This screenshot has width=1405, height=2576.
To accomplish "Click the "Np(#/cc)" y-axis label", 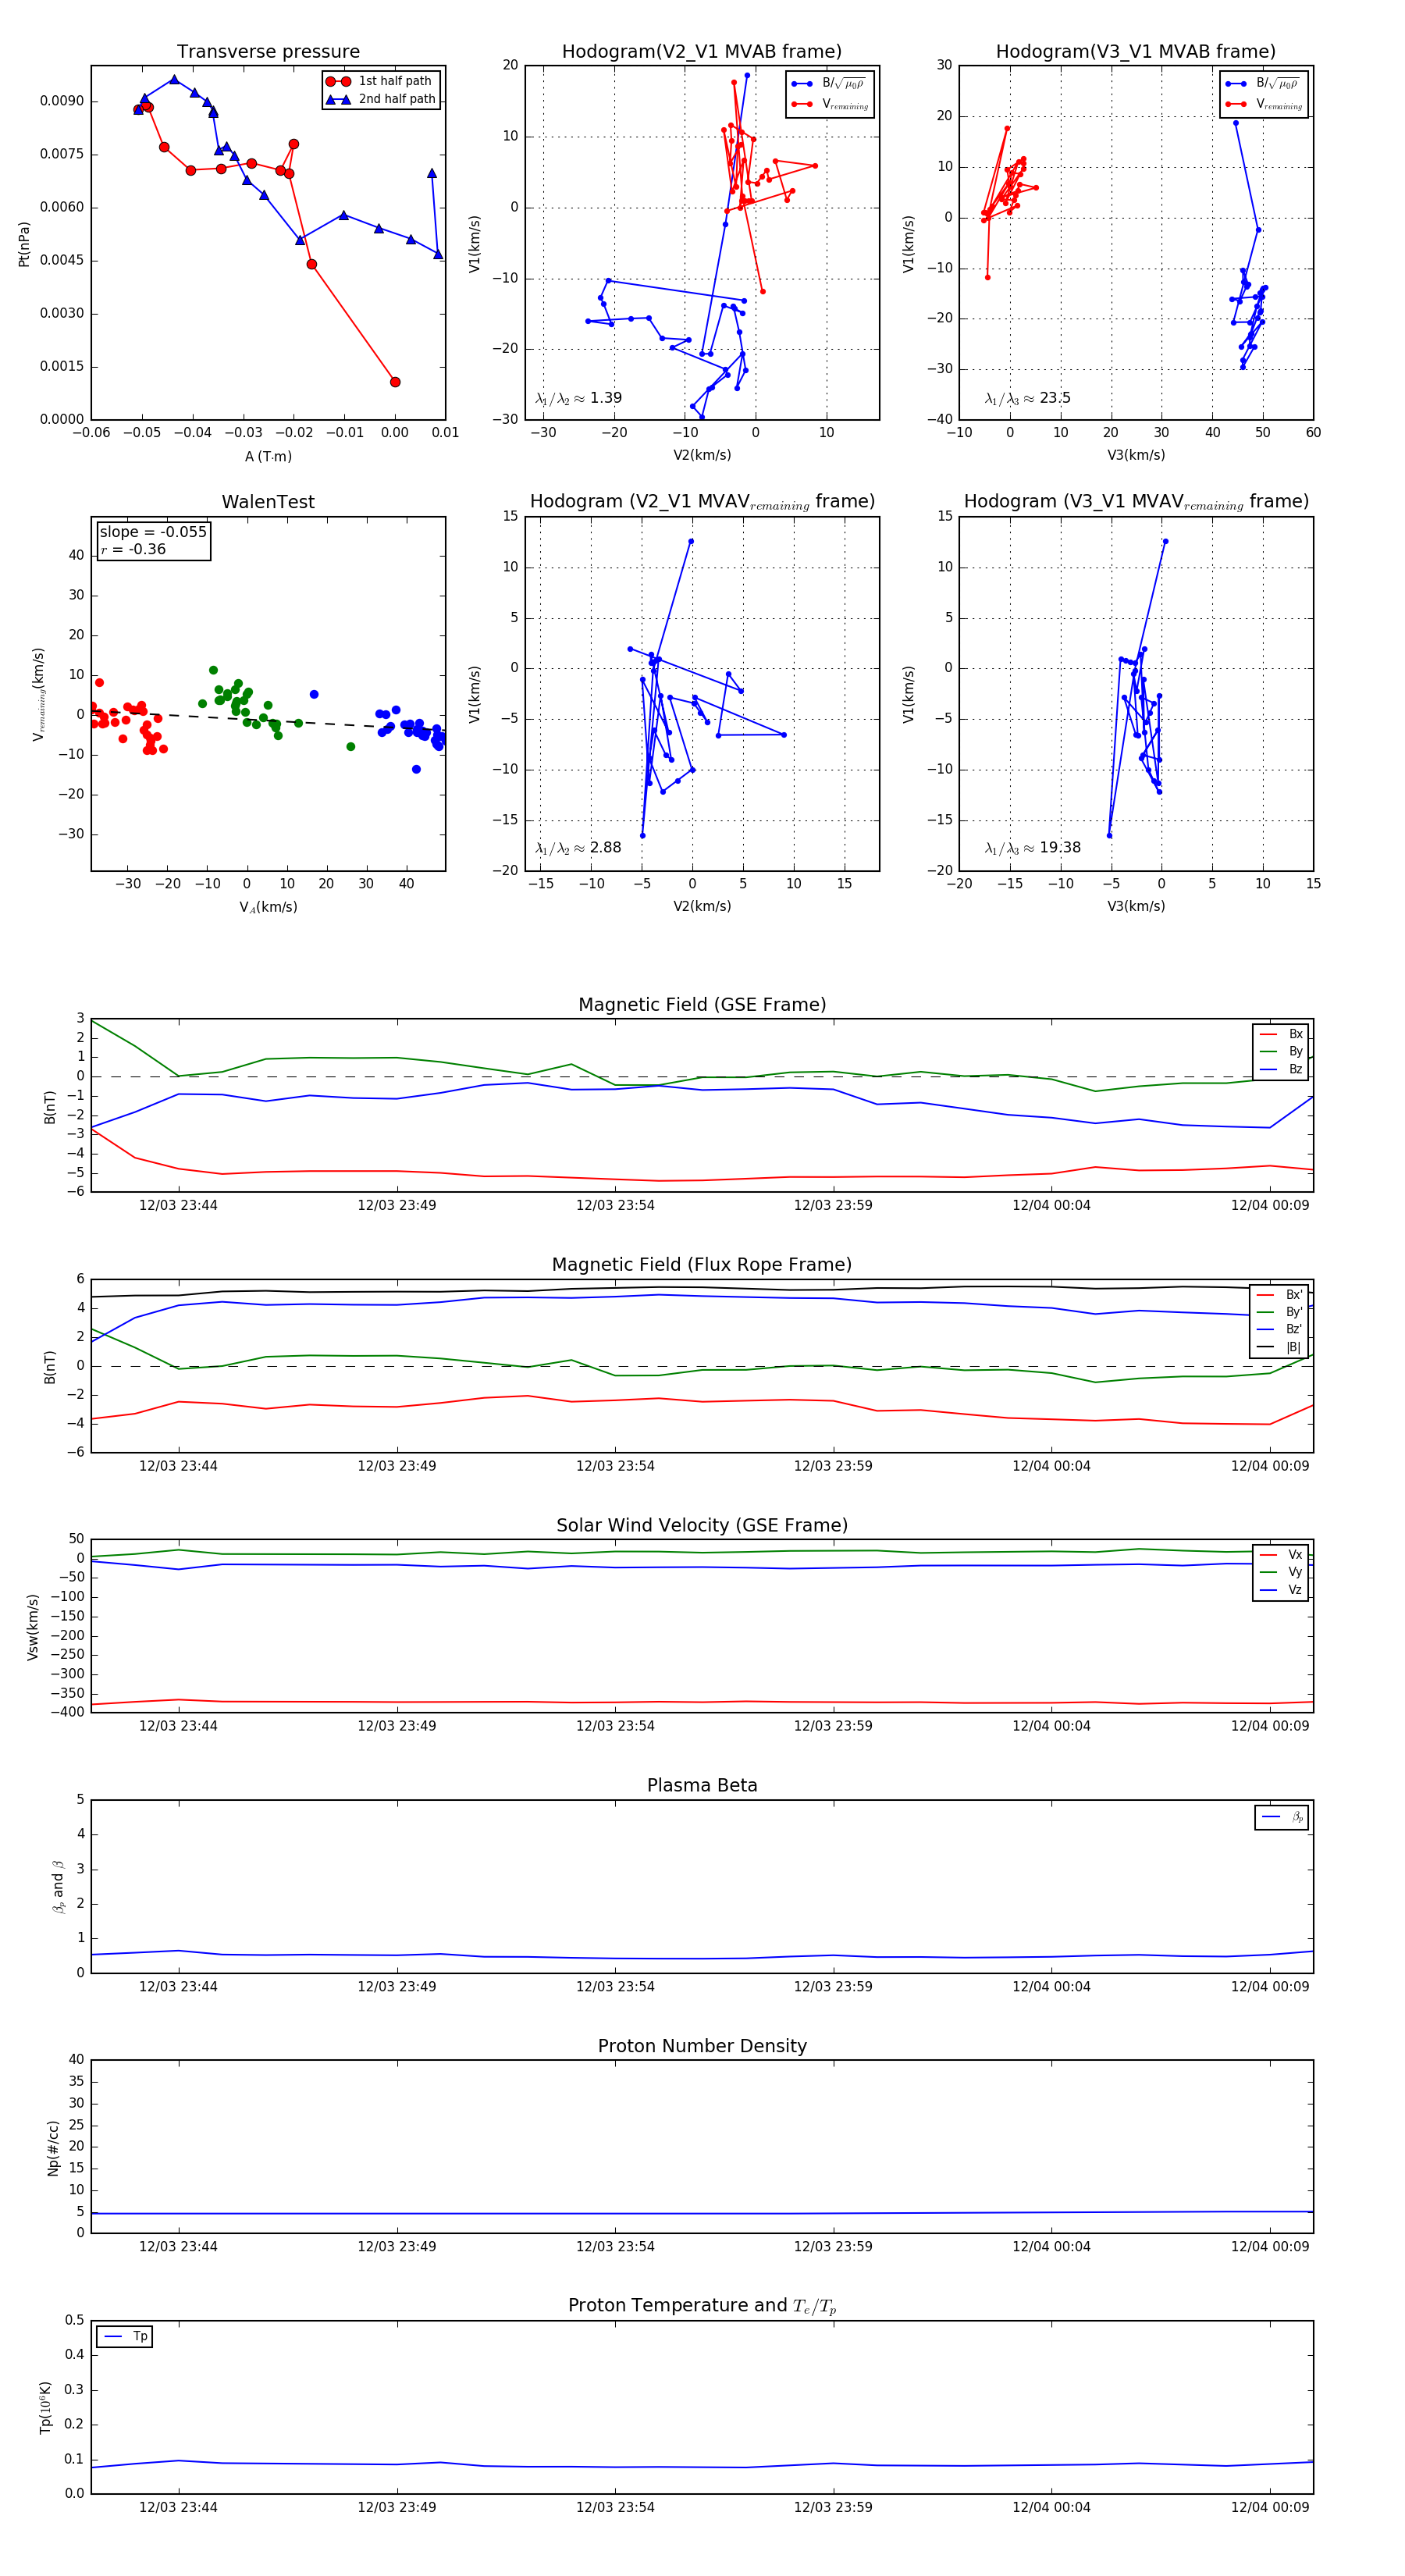I will coord(52,2147).
